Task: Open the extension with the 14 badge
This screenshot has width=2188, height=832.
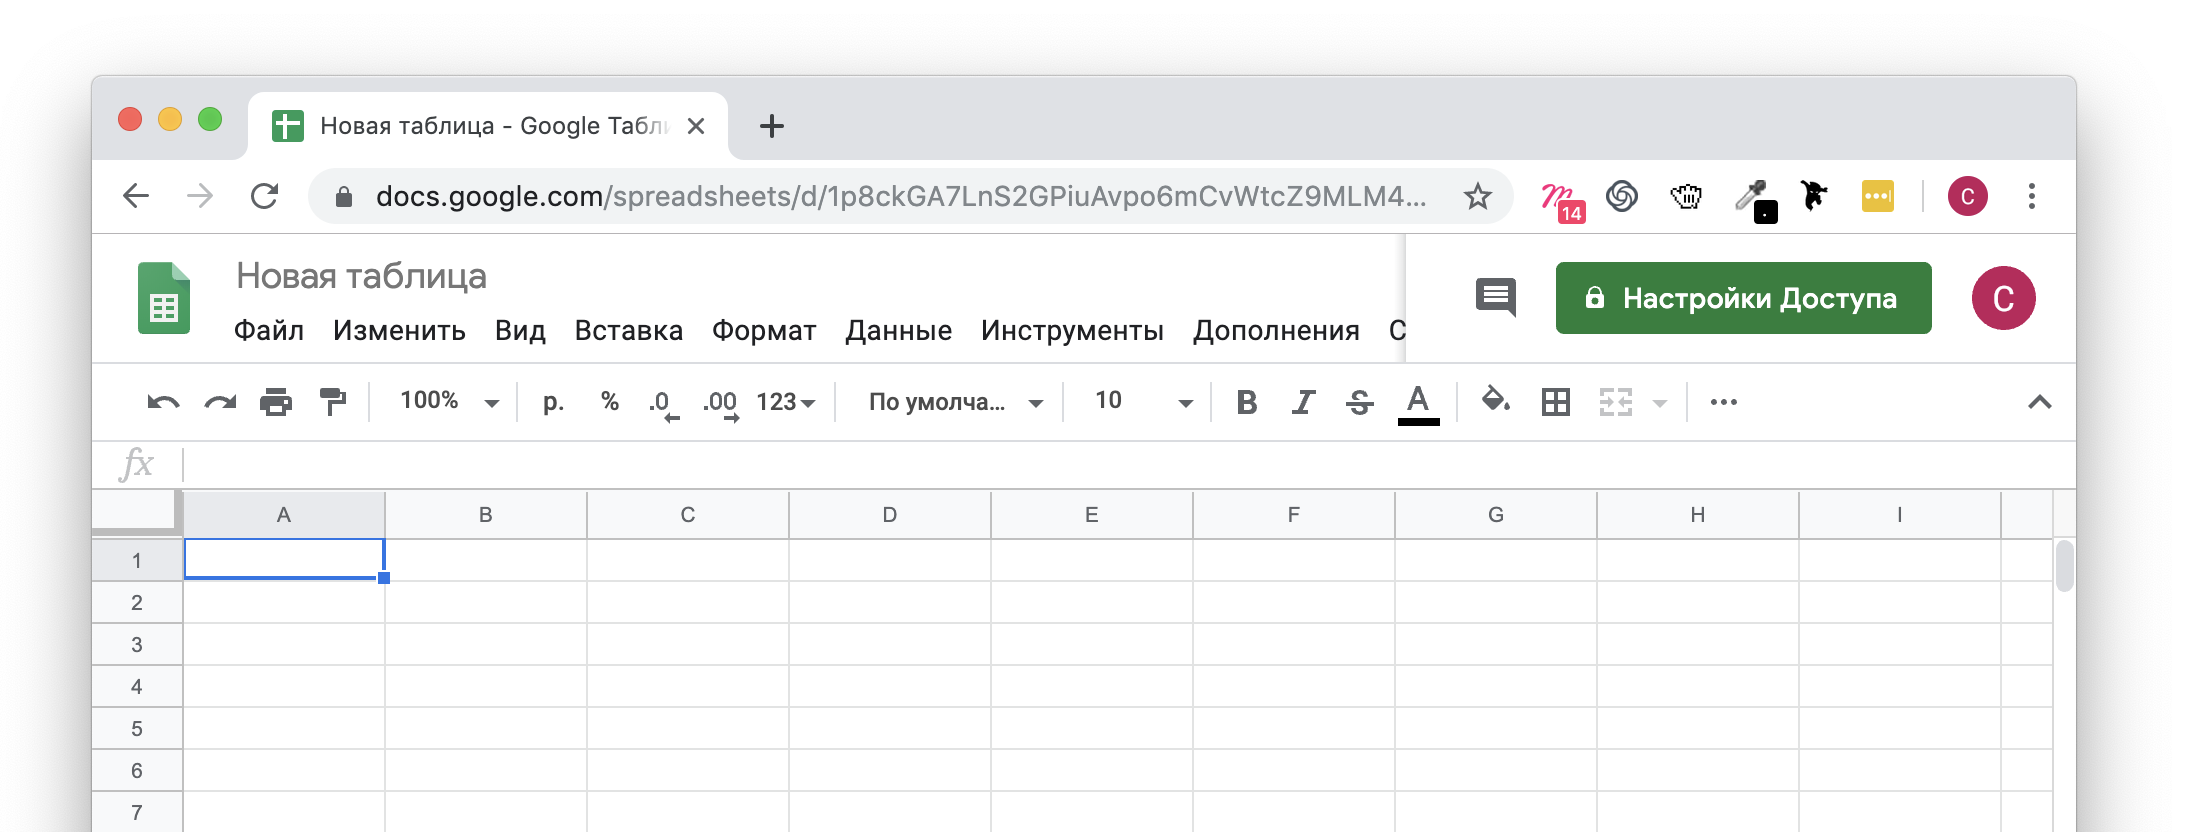Action: (x=1563, y=200)
